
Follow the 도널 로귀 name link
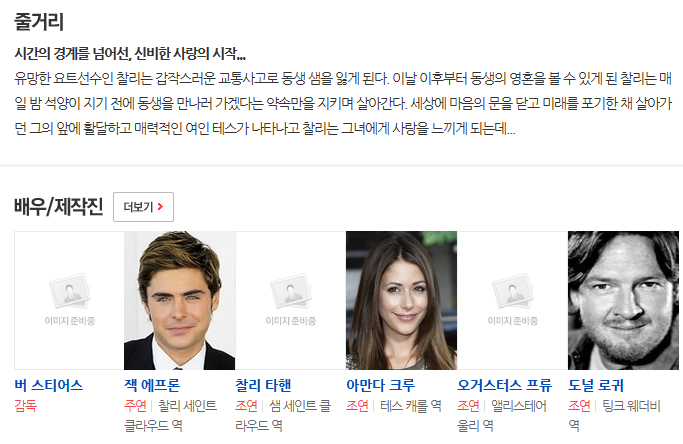pos(595,385)
